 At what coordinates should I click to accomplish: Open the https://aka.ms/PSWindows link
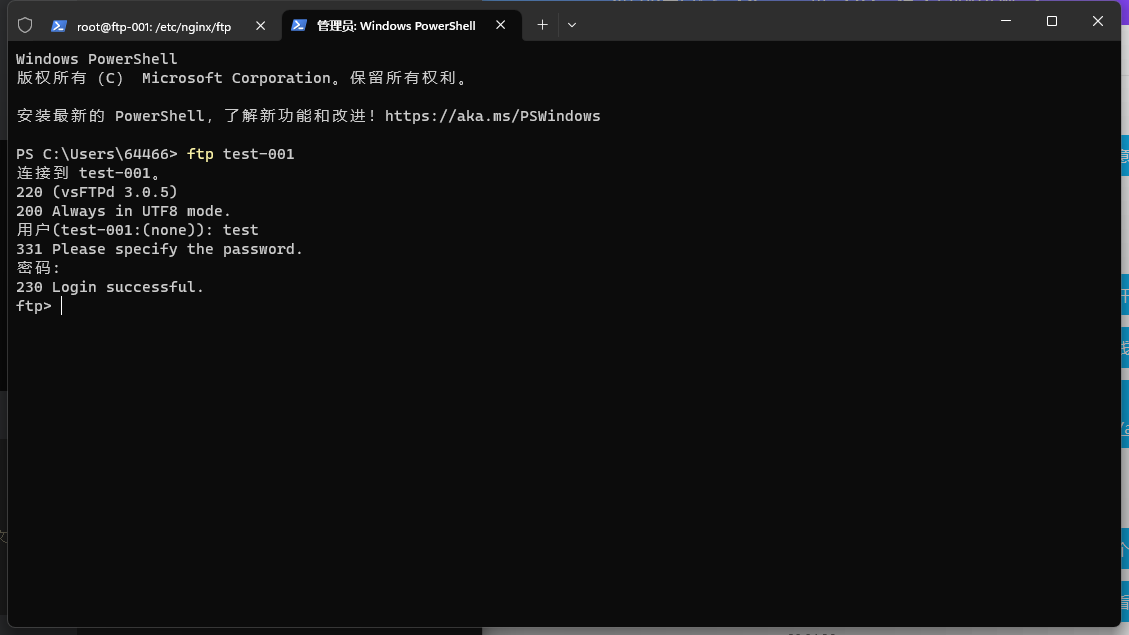coord(492,116)
